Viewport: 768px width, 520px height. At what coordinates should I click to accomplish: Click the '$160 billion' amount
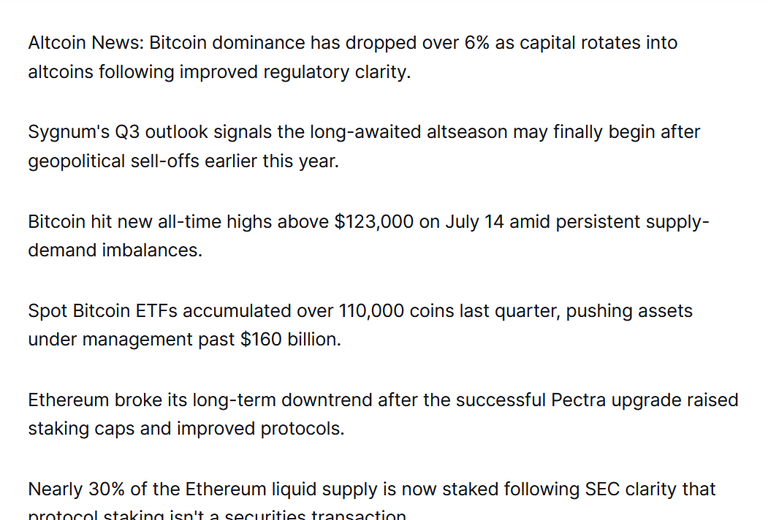(x=288, y=339)
